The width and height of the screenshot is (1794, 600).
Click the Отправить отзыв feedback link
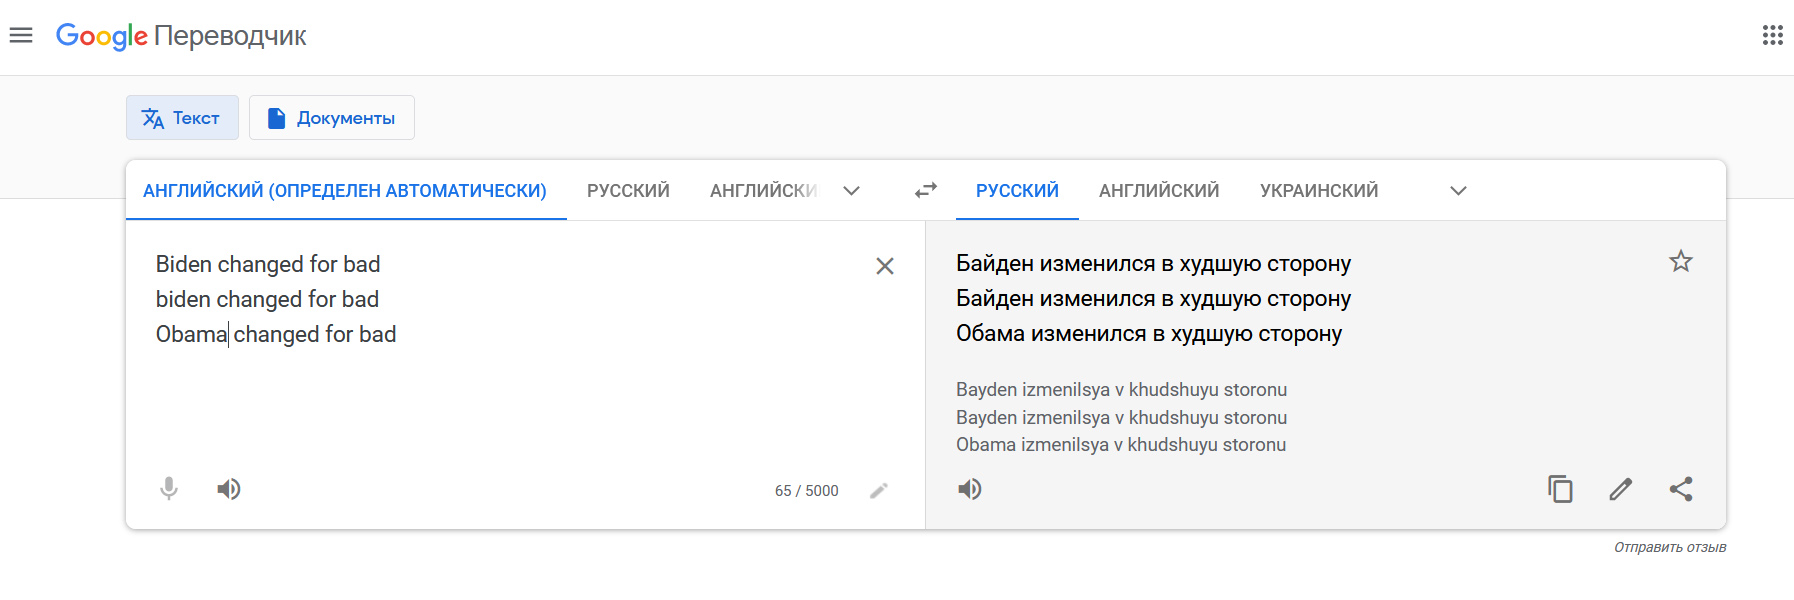[1670, 547]
